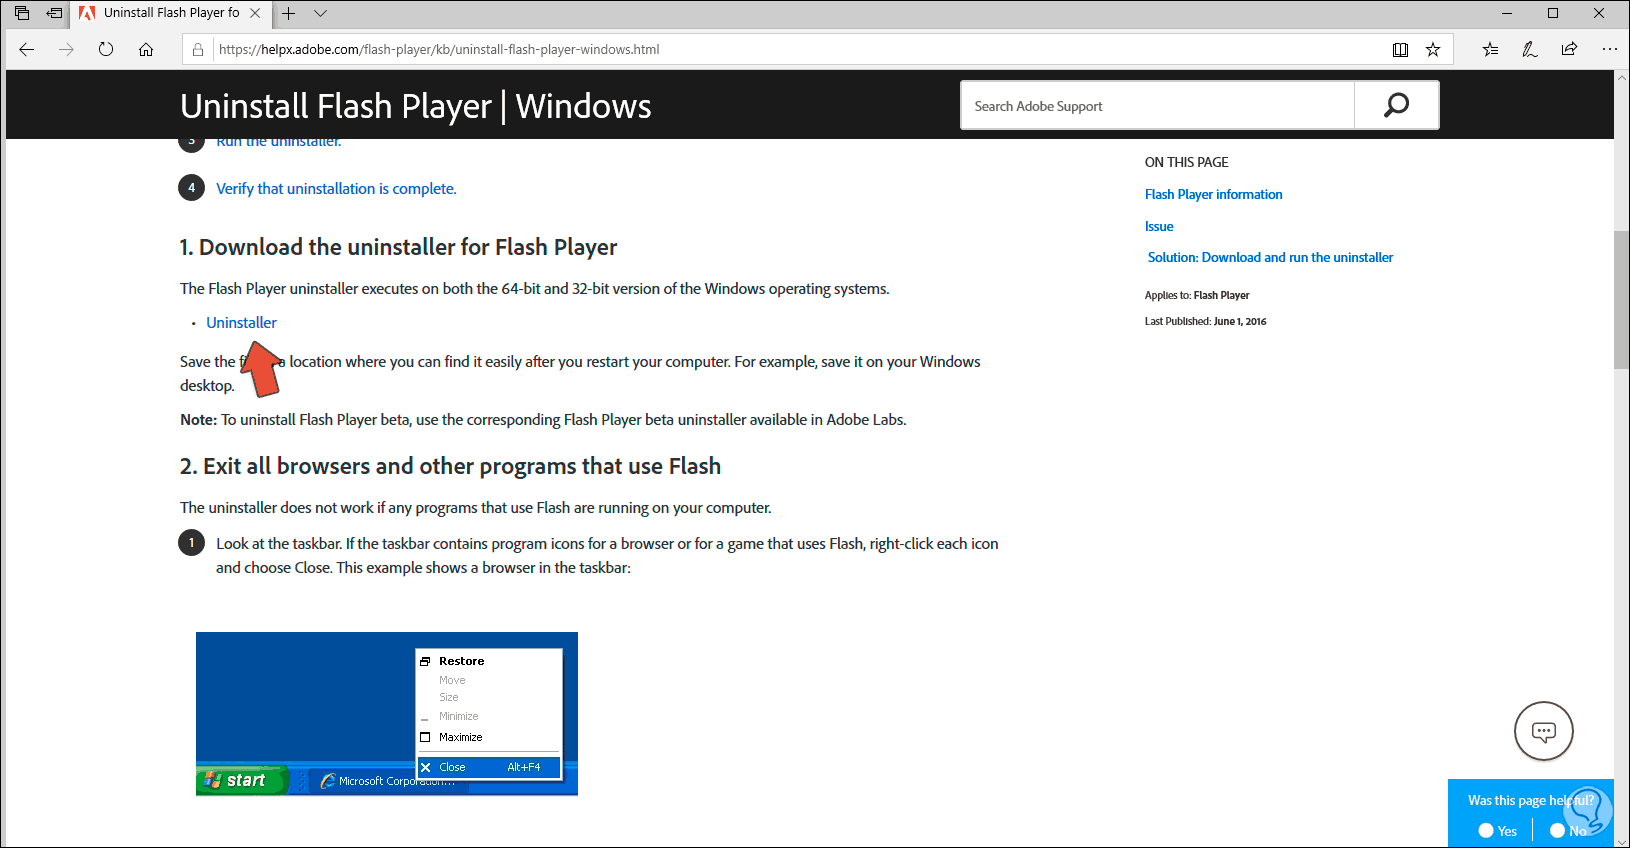Jump to Flash Player information section
This screenshot has width=1630, height=848.
pos(1213,194)
